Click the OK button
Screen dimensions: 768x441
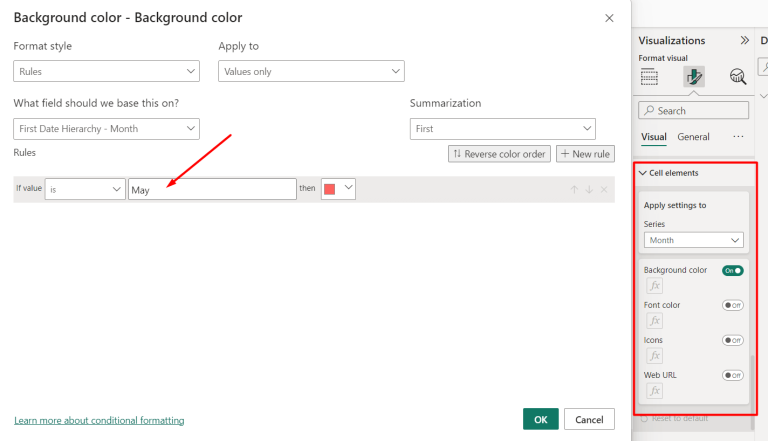coord(540,419)
